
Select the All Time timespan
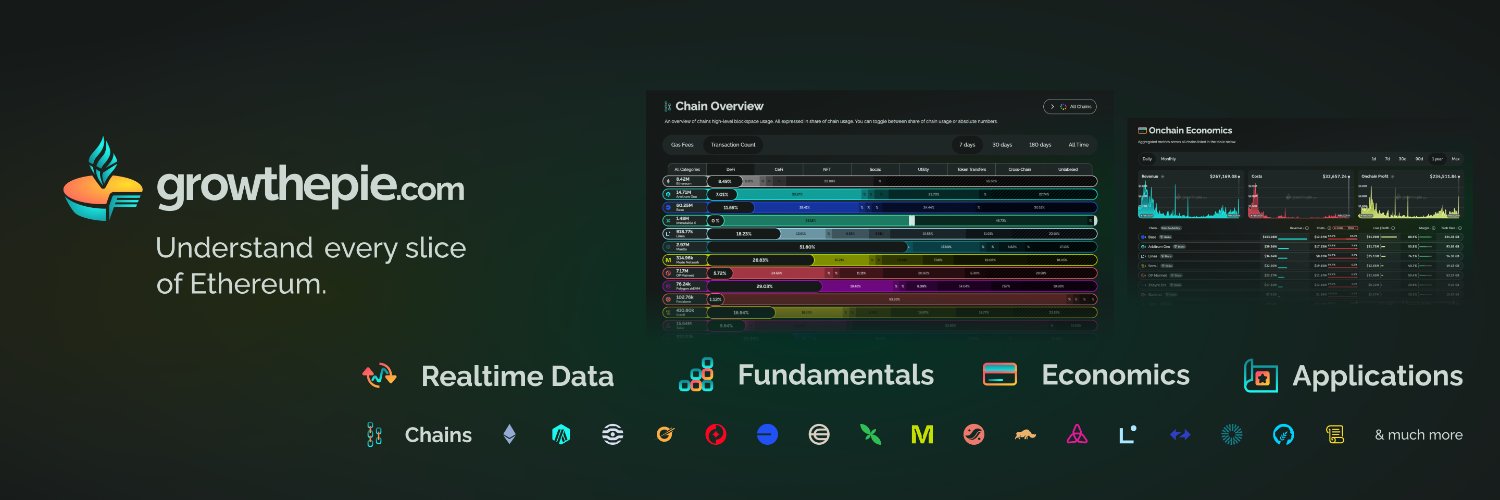(x=1078, y=145)
